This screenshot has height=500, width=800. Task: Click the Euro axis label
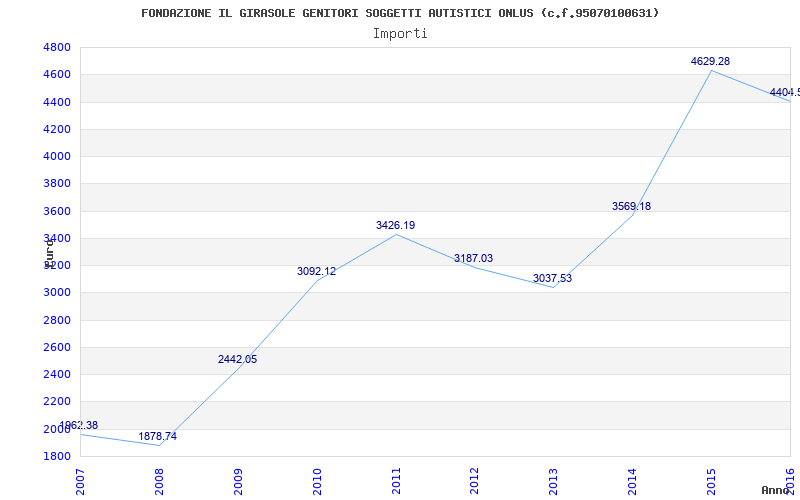48,253
